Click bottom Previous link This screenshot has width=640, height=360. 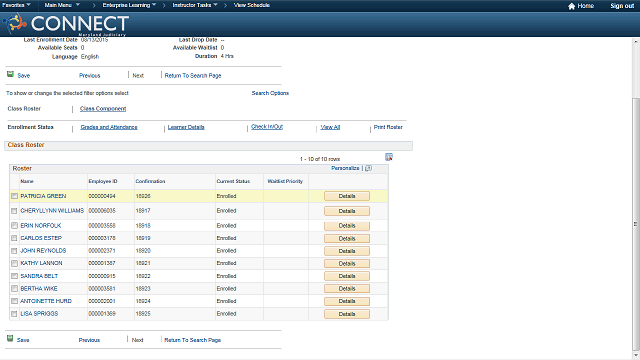(89, 340)
